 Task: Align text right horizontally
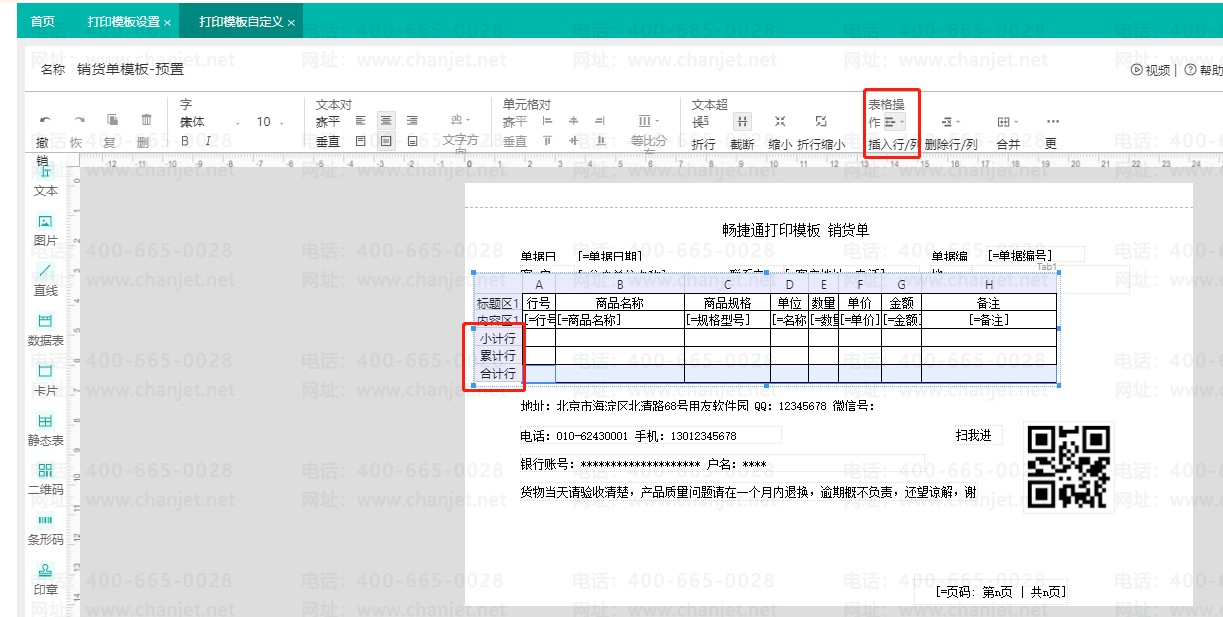click(412, 121)
